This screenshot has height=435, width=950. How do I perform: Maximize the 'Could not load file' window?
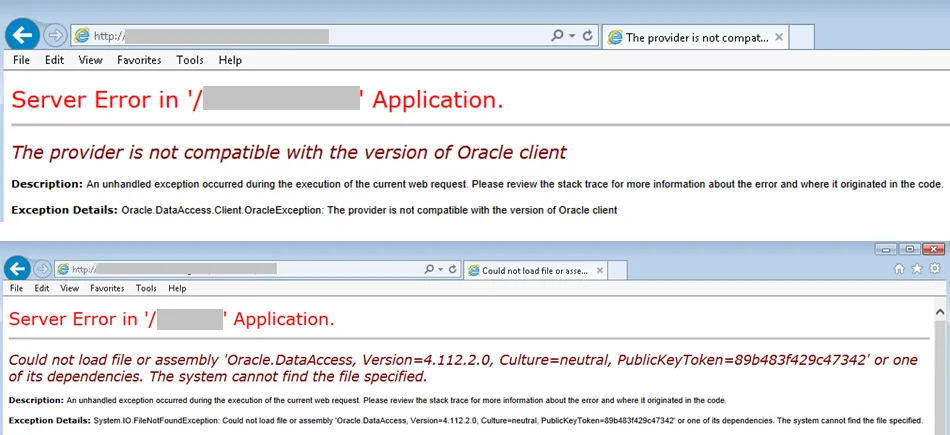point(910,249)
